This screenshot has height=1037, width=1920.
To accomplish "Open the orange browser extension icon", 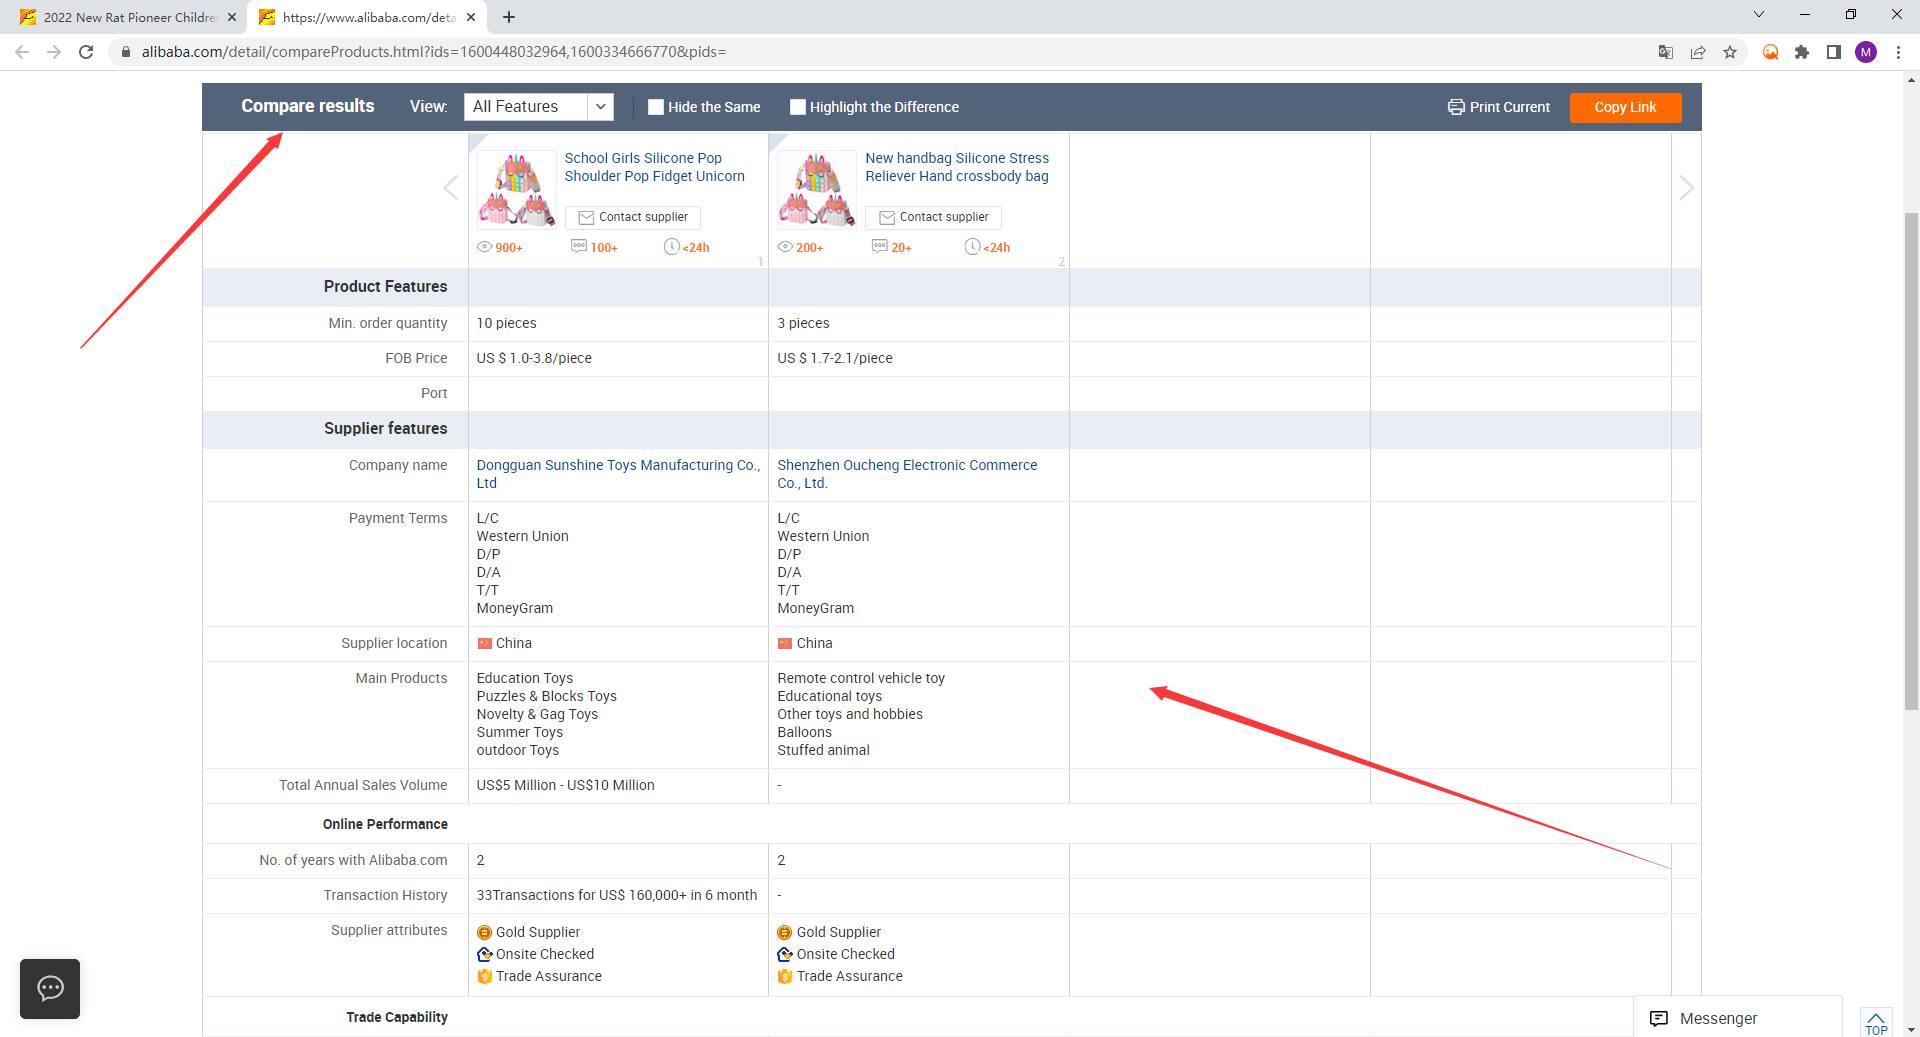I will [x=1770, y=52].
